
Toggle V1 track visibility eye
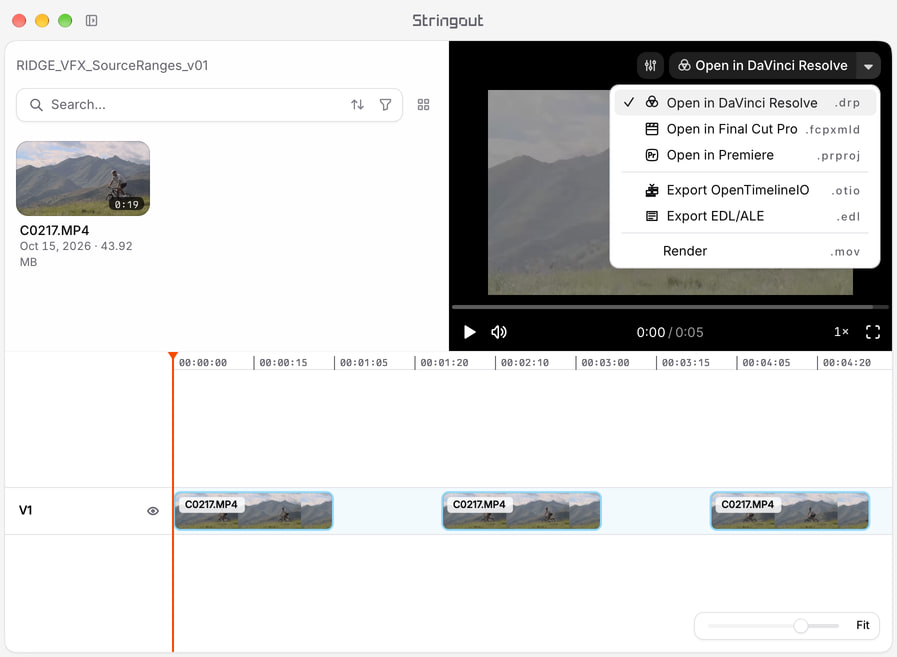tap(153, 511)
